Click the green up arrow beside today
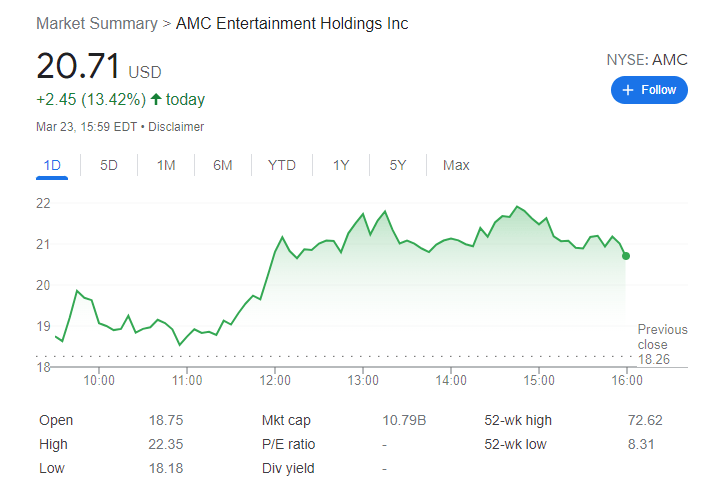 pyautogui.click(x=156, y=99)
